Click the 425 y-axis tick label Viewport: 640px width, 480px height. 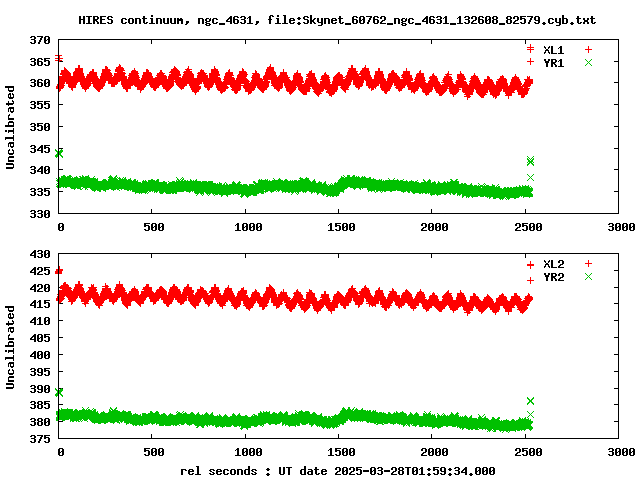pyautogui.click(x=40, y=271)
